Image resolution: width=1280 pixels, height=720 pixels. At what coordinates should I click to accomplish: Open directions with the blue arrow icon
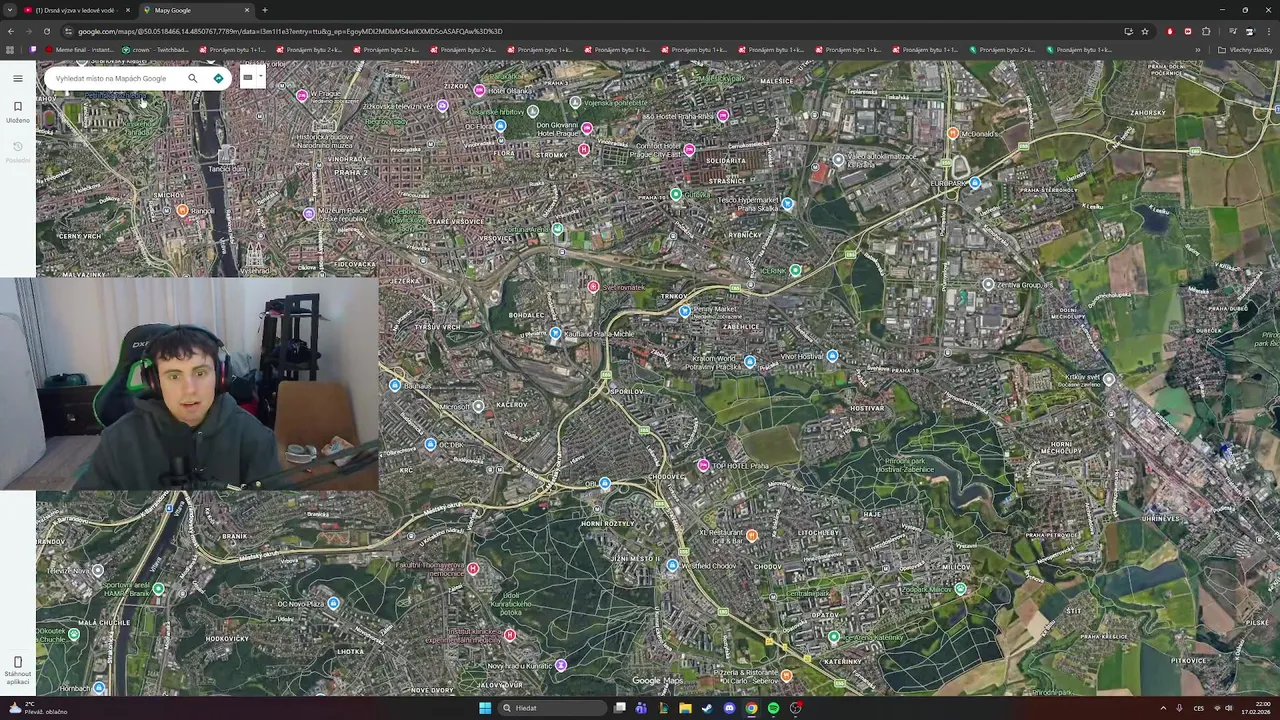tap(218, 78)
